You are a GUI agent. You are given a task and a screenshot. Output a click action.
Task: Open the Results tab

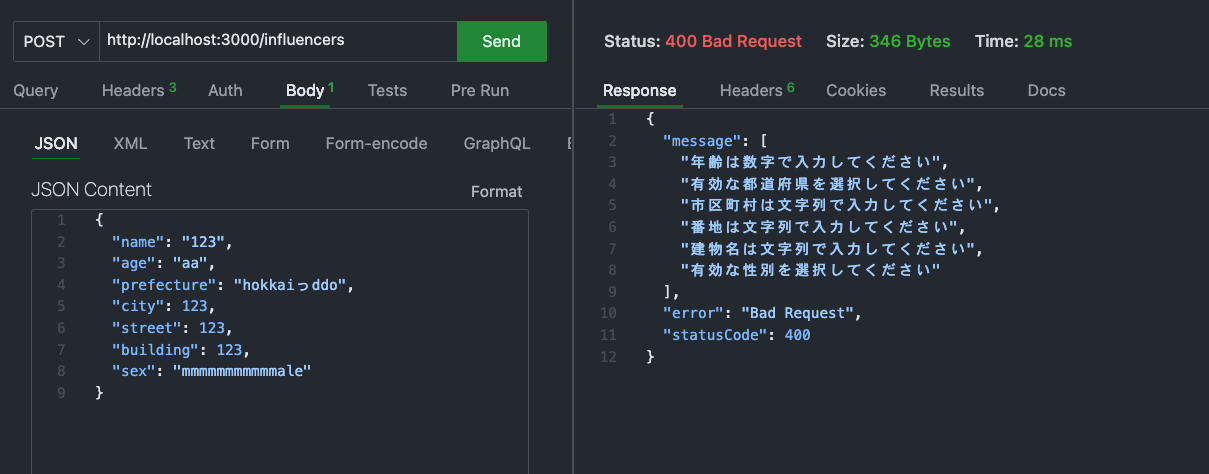[957, 90]
